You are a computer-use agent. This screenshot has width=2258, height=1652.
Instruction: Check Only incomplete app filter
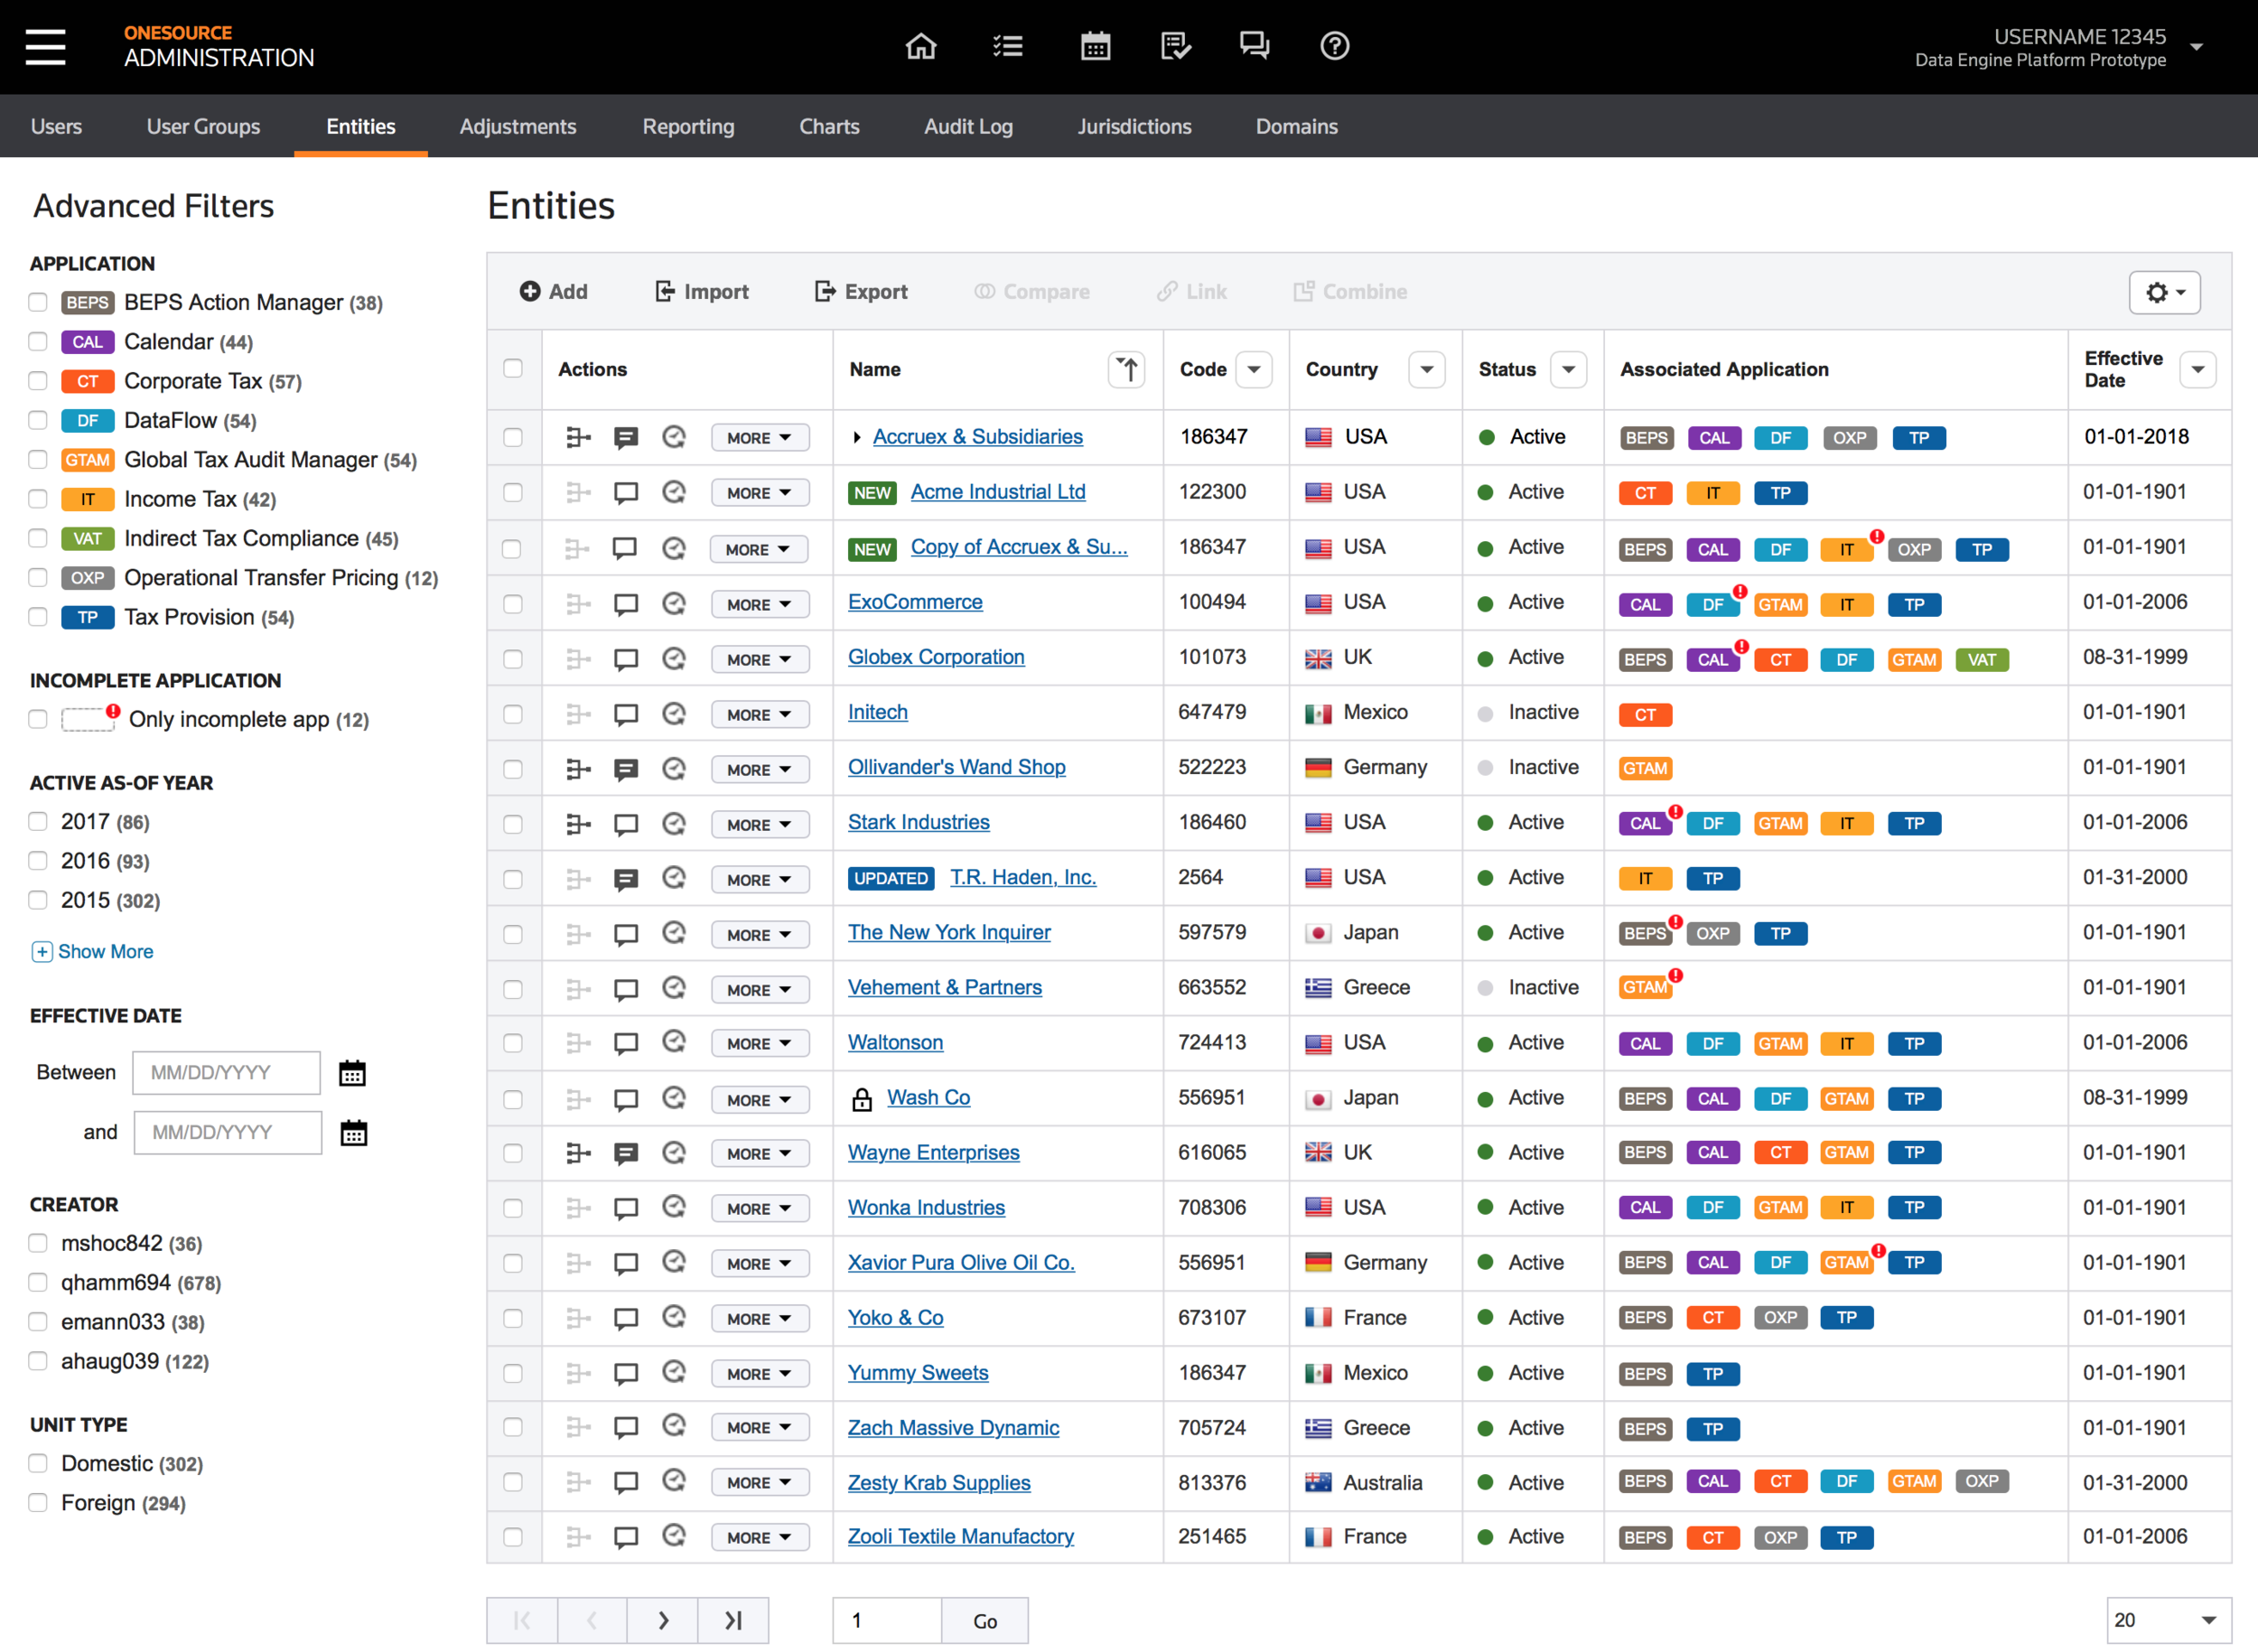pyautogui.click(x=38, y=719)
